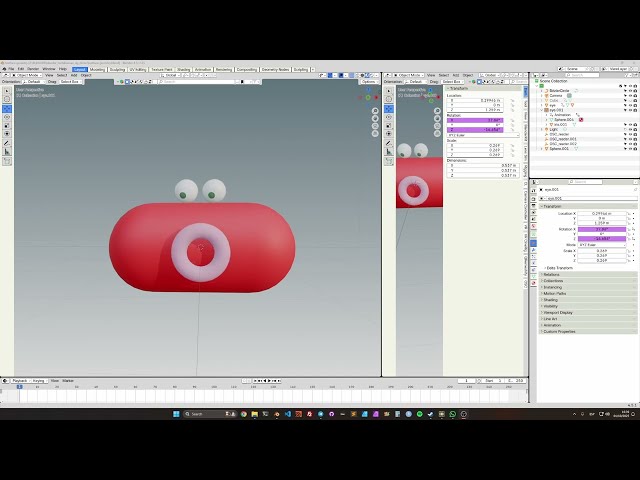
Task: Click Rotation X purple field in properties panel
Action: 602,229
